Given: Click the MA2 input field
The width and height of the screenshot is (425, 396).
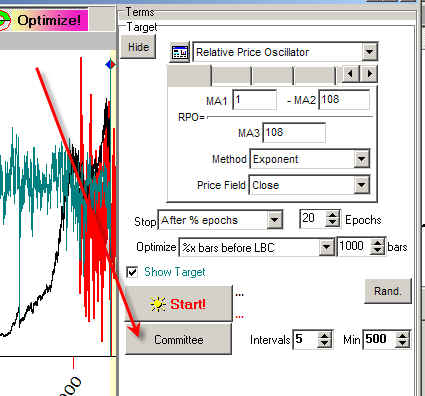Looking at the screenshot, I should pyautogui.click(x=344, y=99).
